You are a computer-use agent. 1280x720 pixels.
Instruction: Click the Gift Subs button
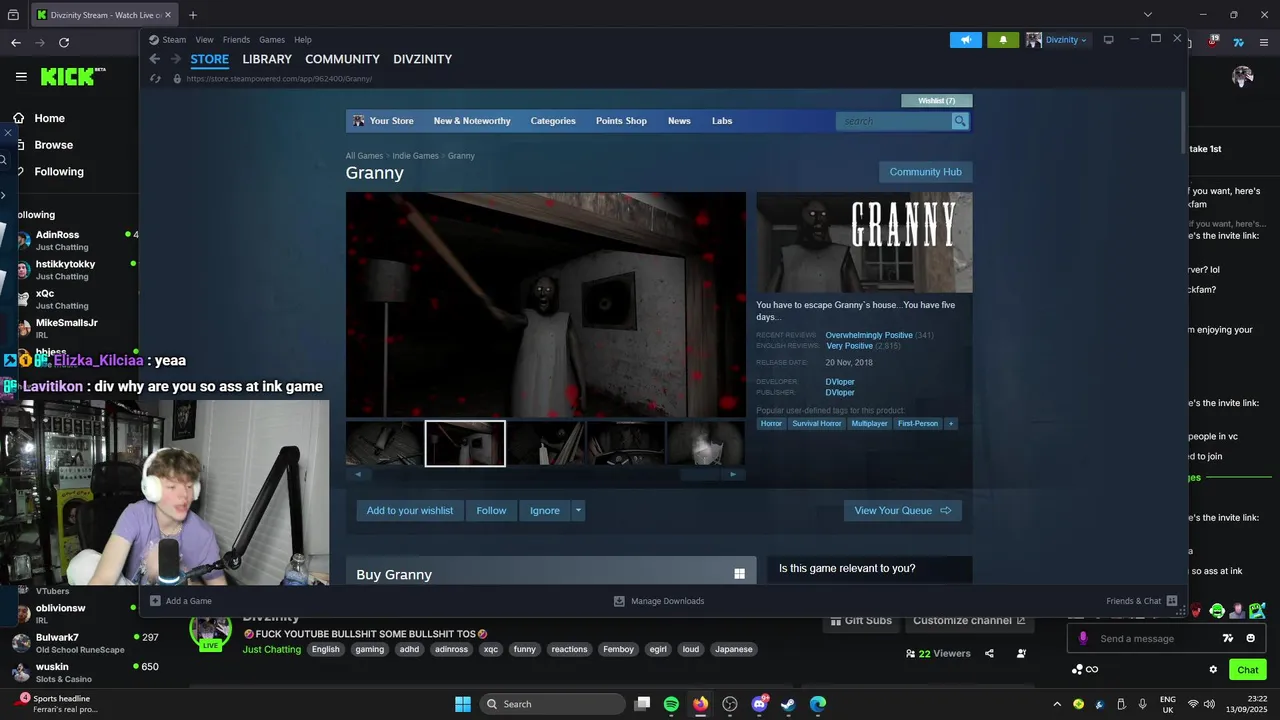(859, 620)
